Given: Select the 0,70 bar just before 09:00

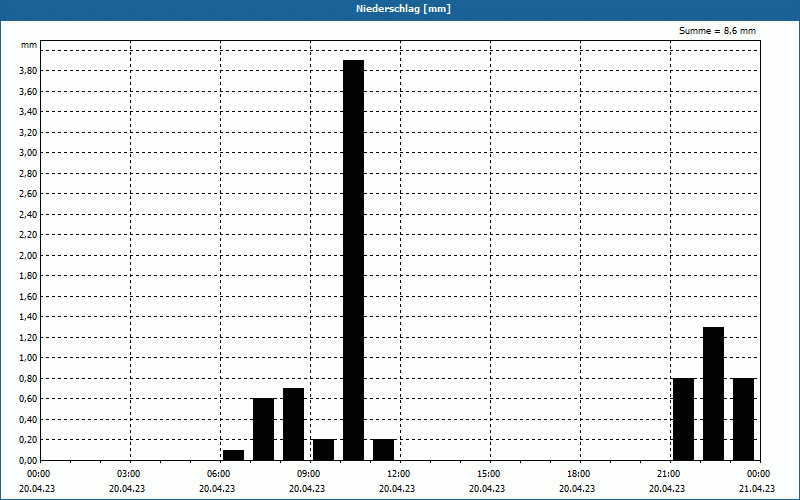Looking at the screenshot, I should [293, 424].
